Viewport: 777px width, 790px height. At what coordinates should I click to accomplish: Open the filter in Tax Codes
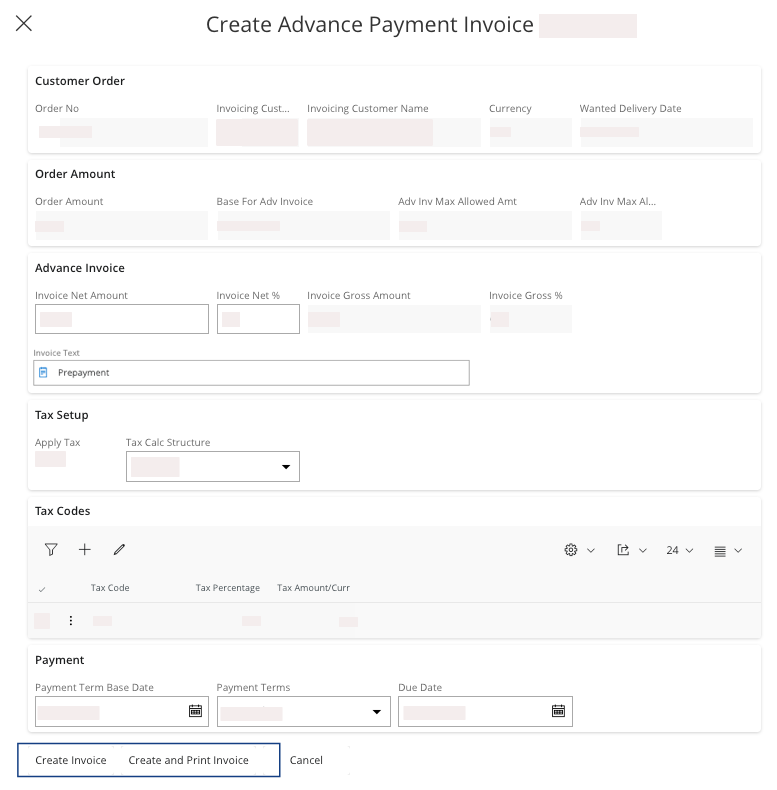(51, 550)
